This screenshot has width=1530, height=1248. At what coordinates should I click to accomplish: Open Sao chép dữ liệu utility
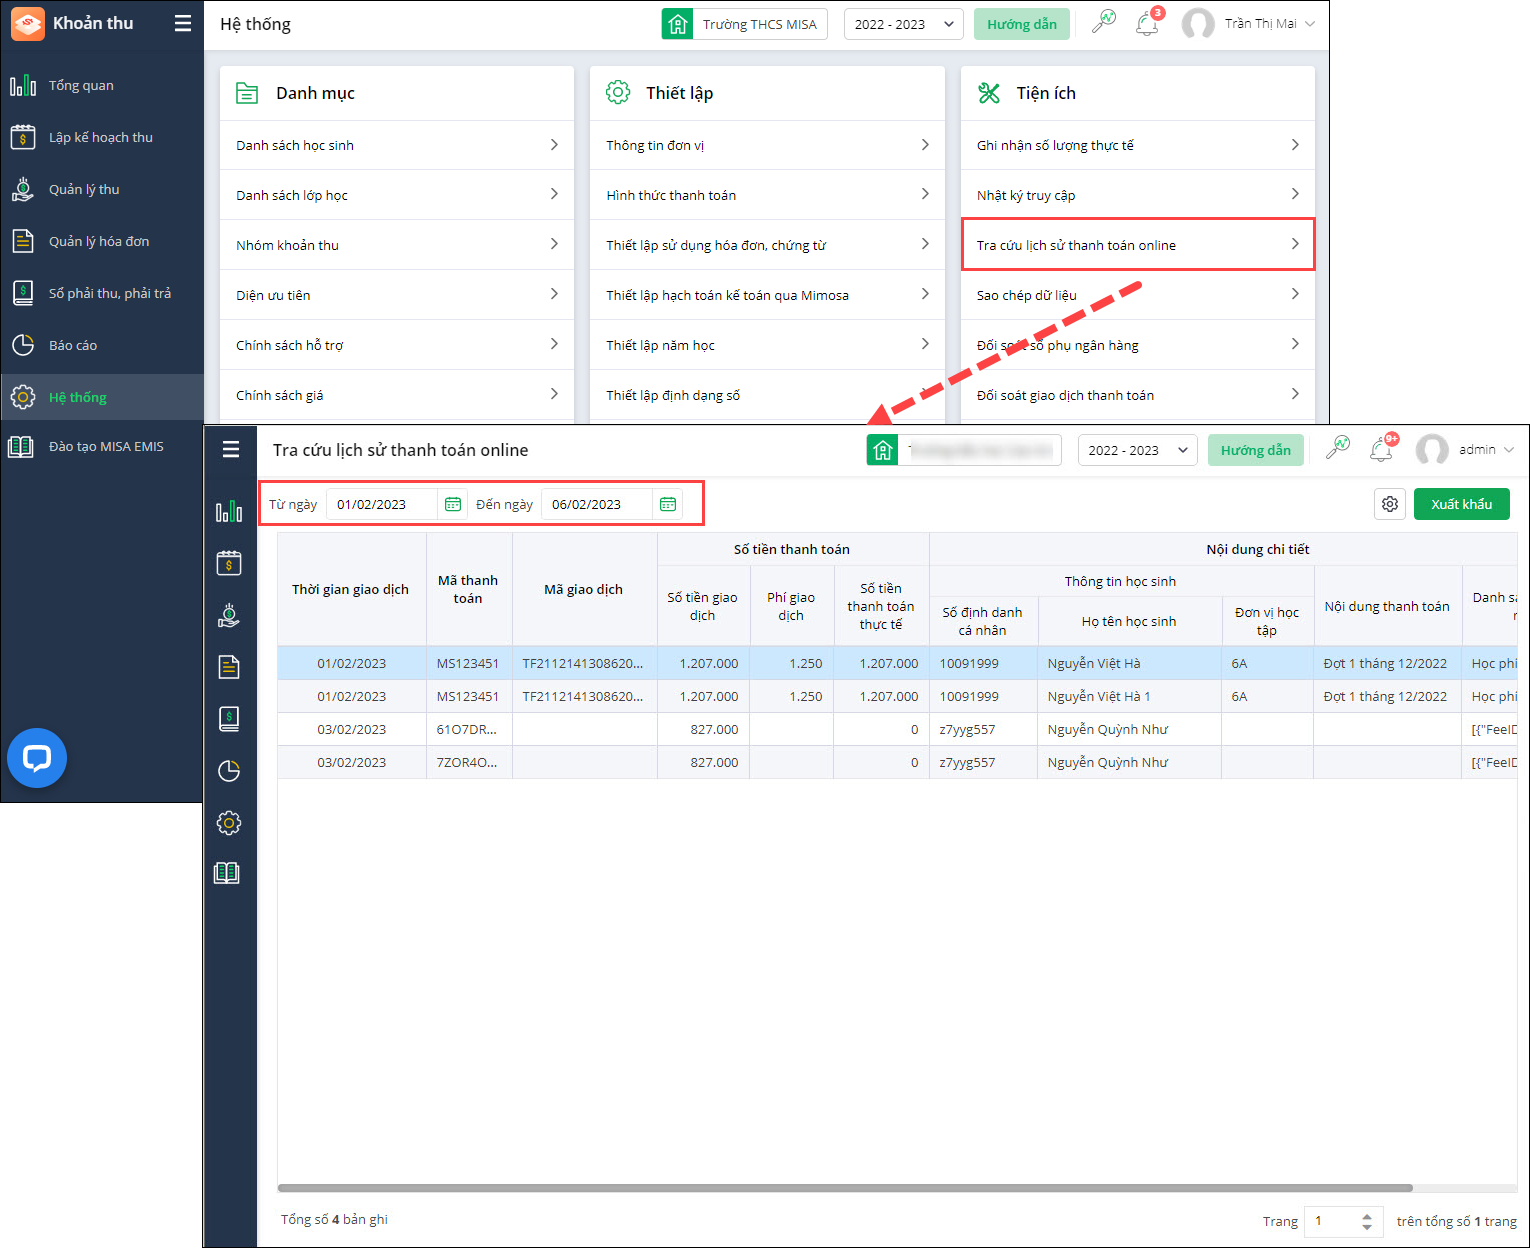1138,295
